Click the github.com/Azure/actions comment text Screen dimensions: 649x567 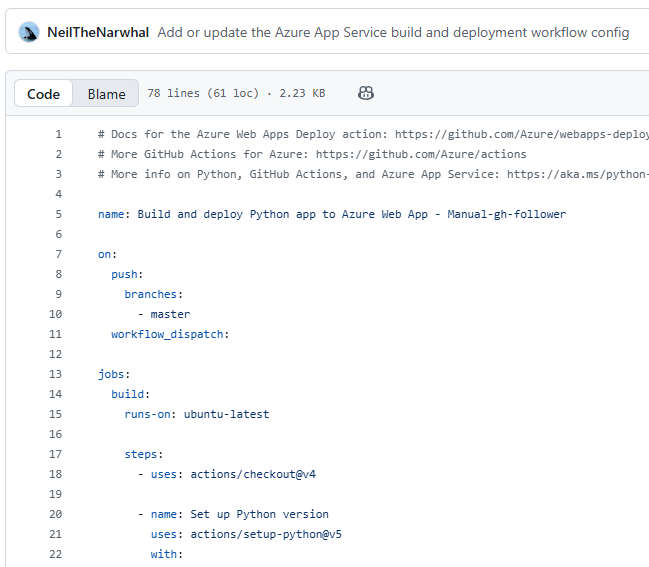[312, 154]
